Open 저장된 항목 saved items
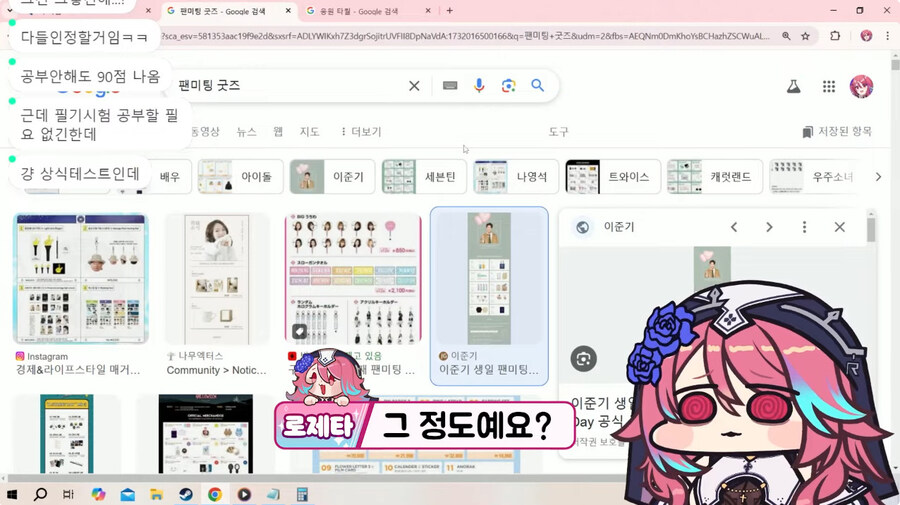The image size is (900, 505). (837, 132)
